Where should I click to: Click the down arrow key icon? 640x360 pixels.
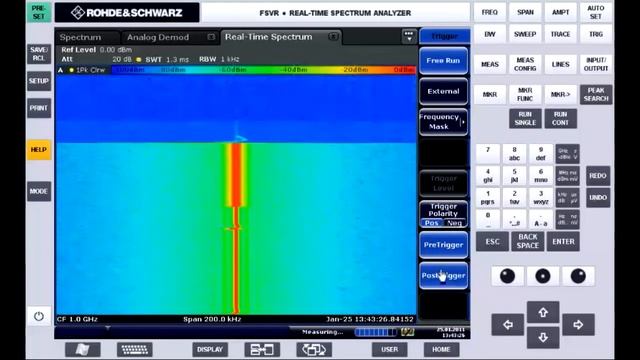coord(543,338)
